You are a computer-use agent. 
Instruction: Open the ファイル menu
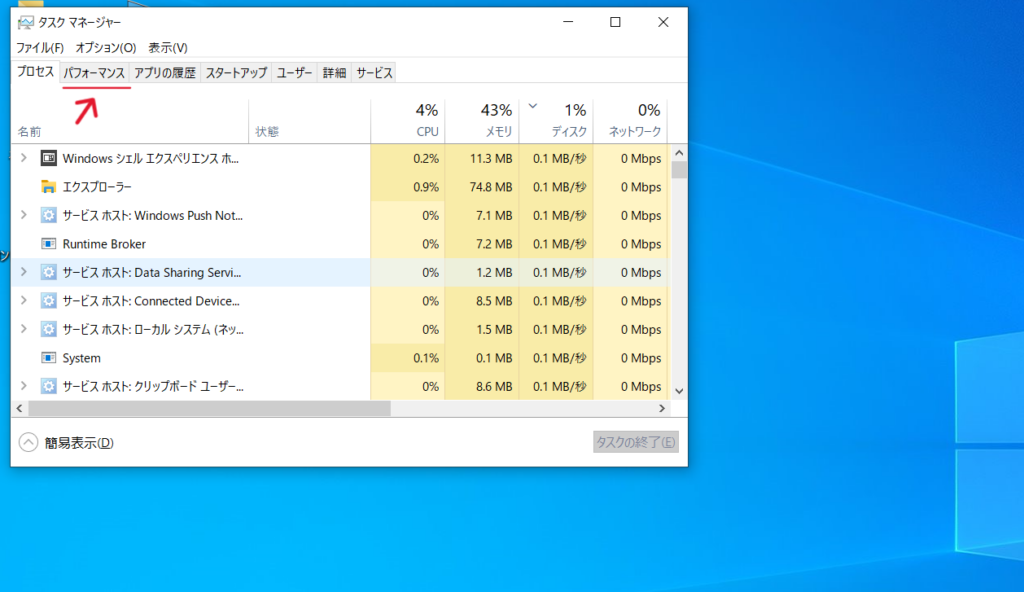coord(40,48)
